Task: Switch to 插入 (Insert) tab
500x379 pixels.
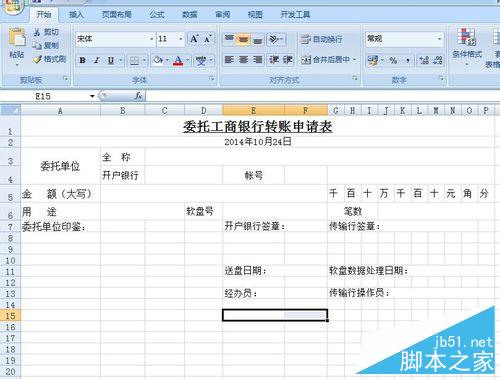Action: [x=76, y=15]
